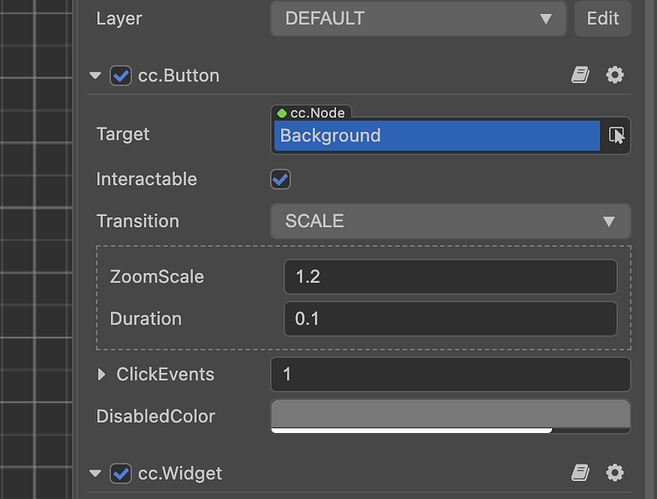657x499 pixels.
Task: Click the Duration value field
Action: 450,319
